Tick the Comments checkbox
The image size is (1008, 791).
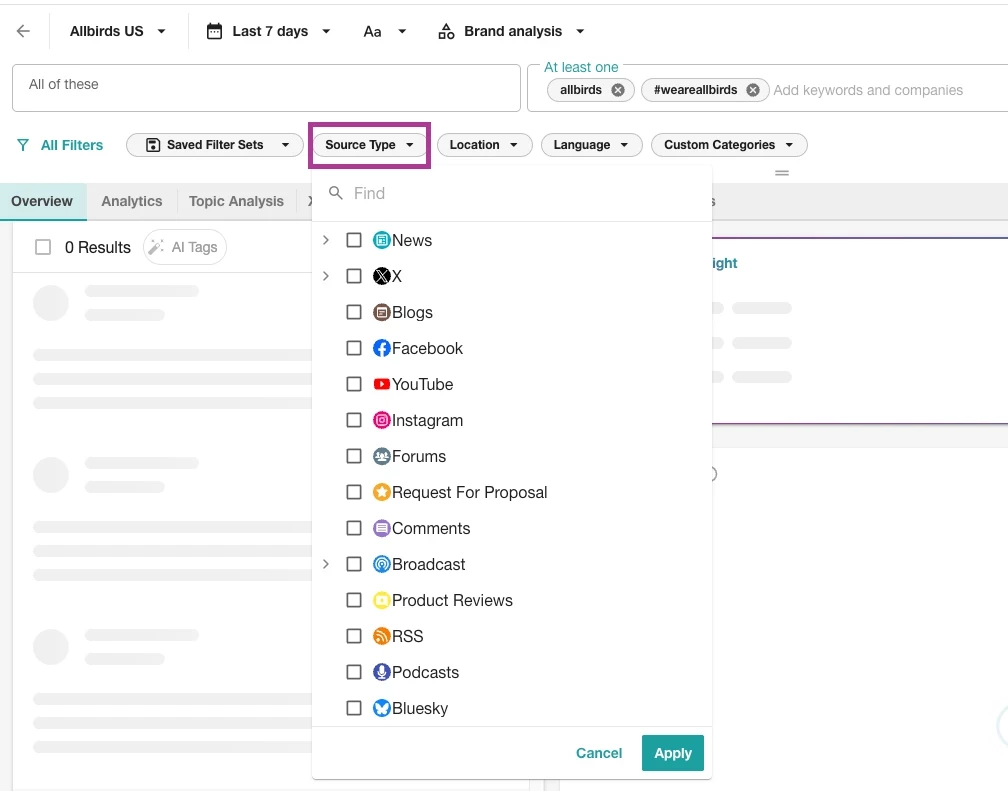354,528
